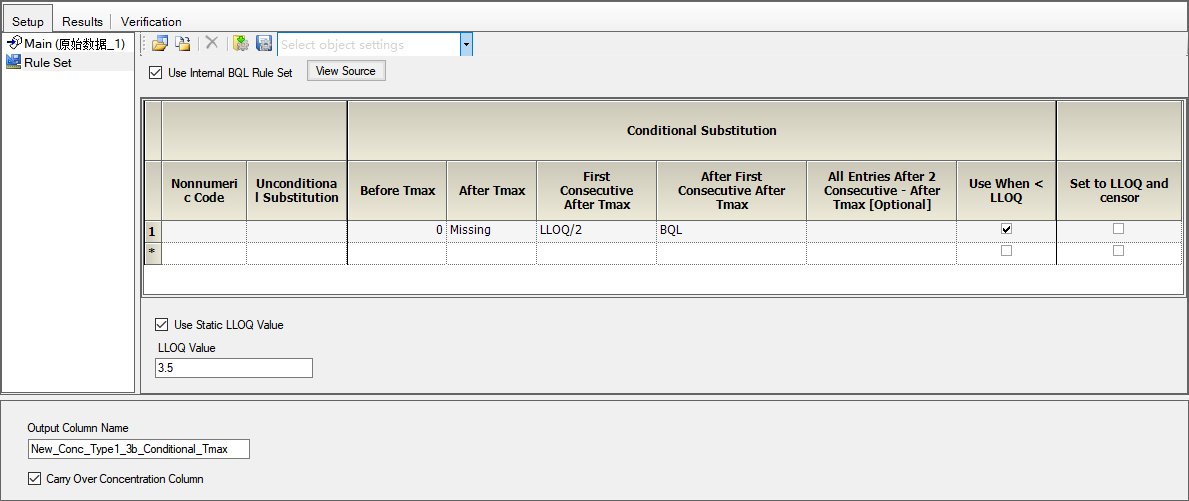
Task: Uncheck Use Internal BQL Rule Set
Action: 155,73
